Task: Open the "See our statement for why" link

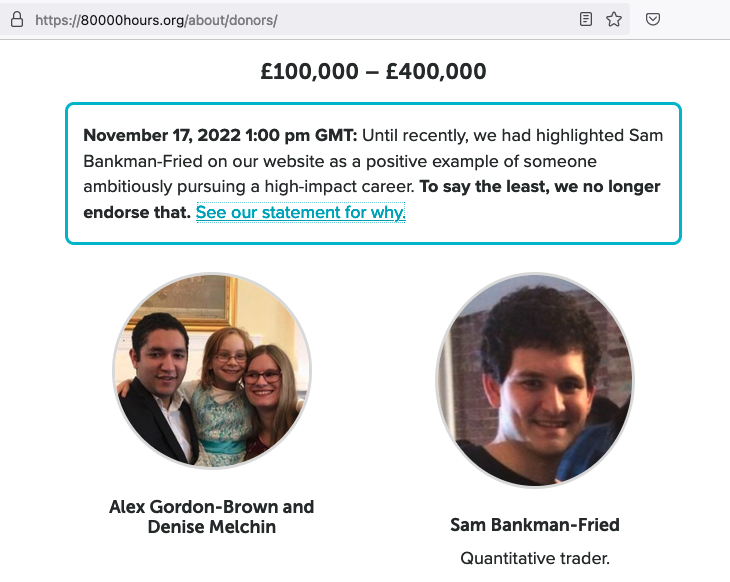Action: [300, 212]
